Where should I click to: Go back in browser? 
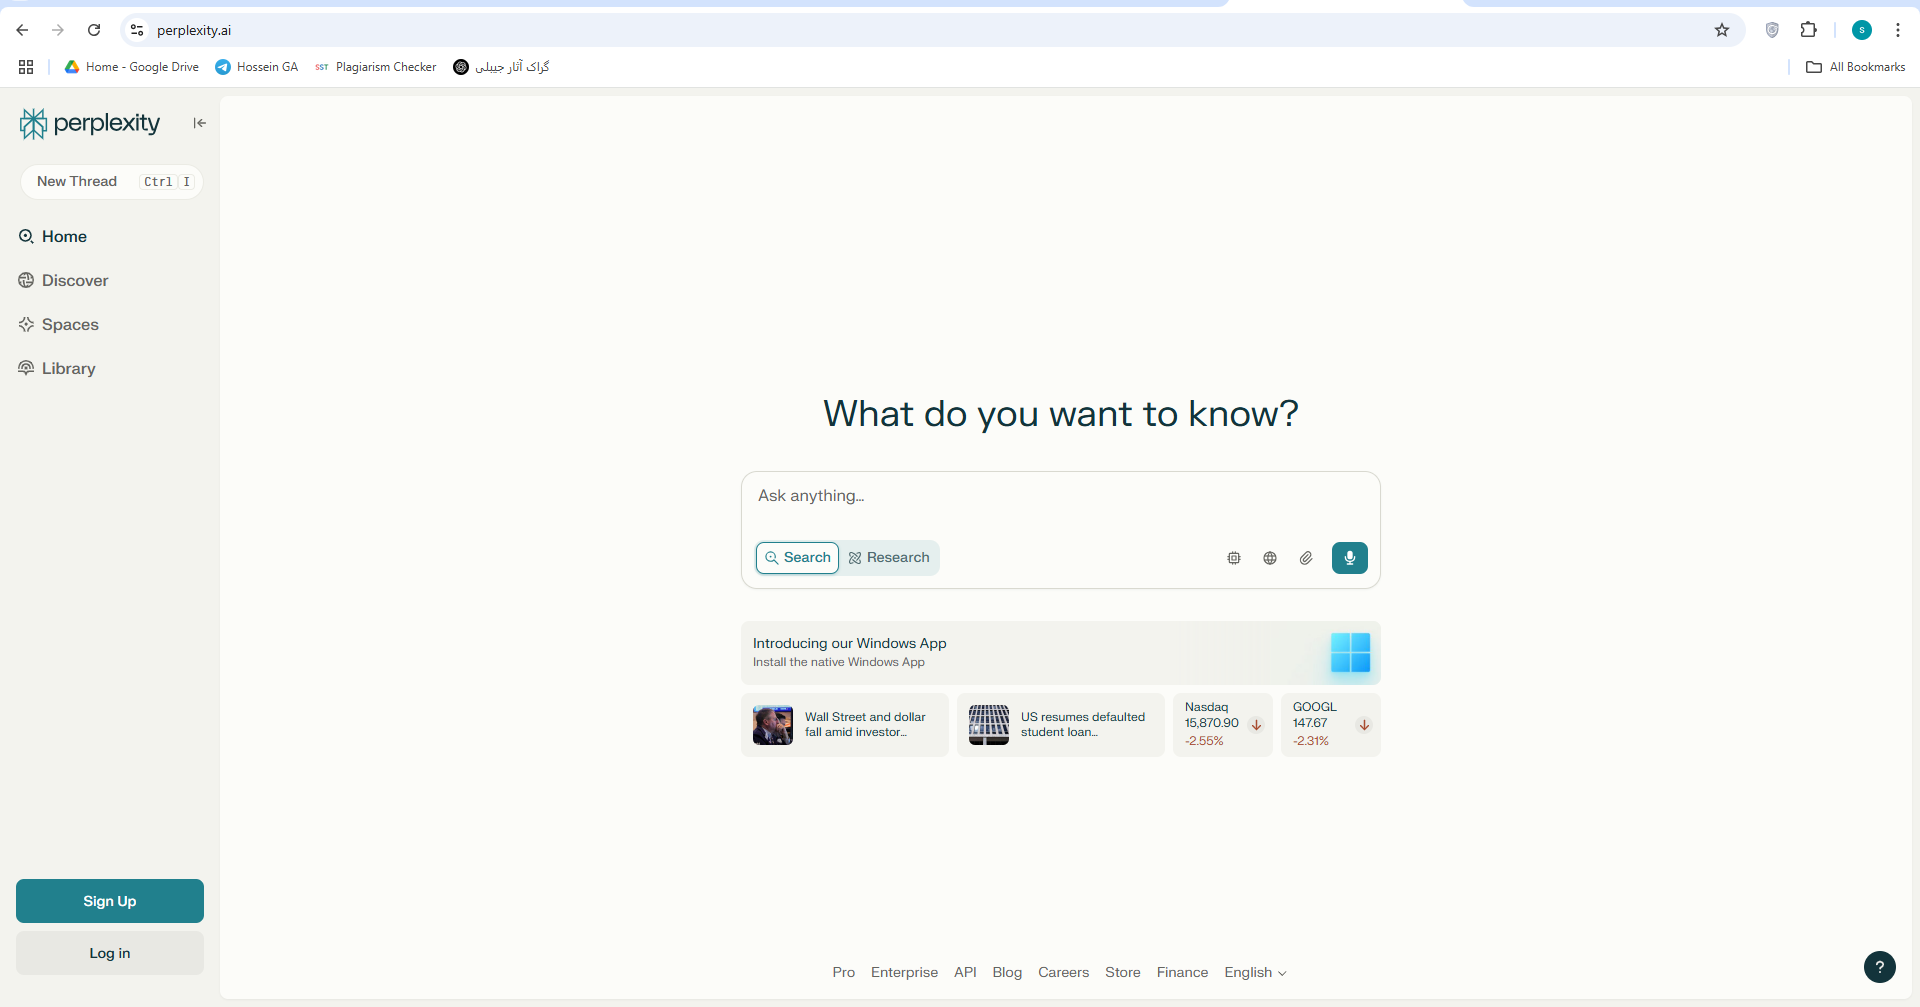[22, 30]
